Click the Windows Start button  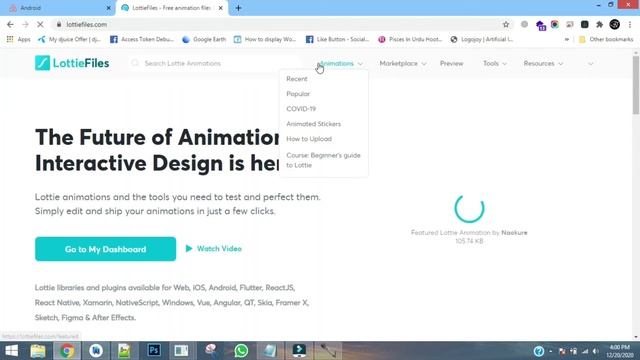pos(11,351)
